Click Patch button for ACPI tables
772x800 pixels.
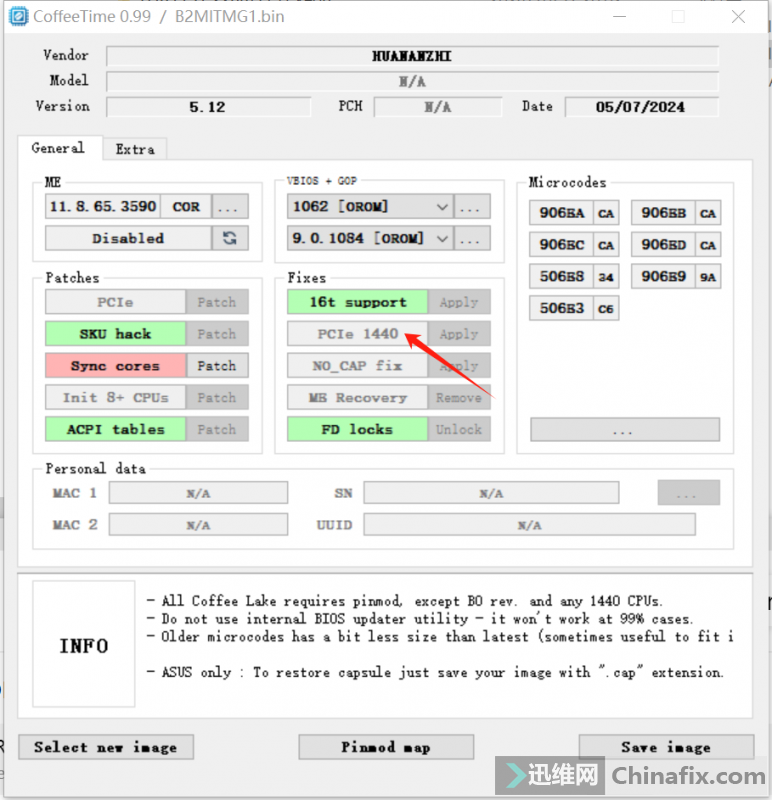(x=217, y=429)
